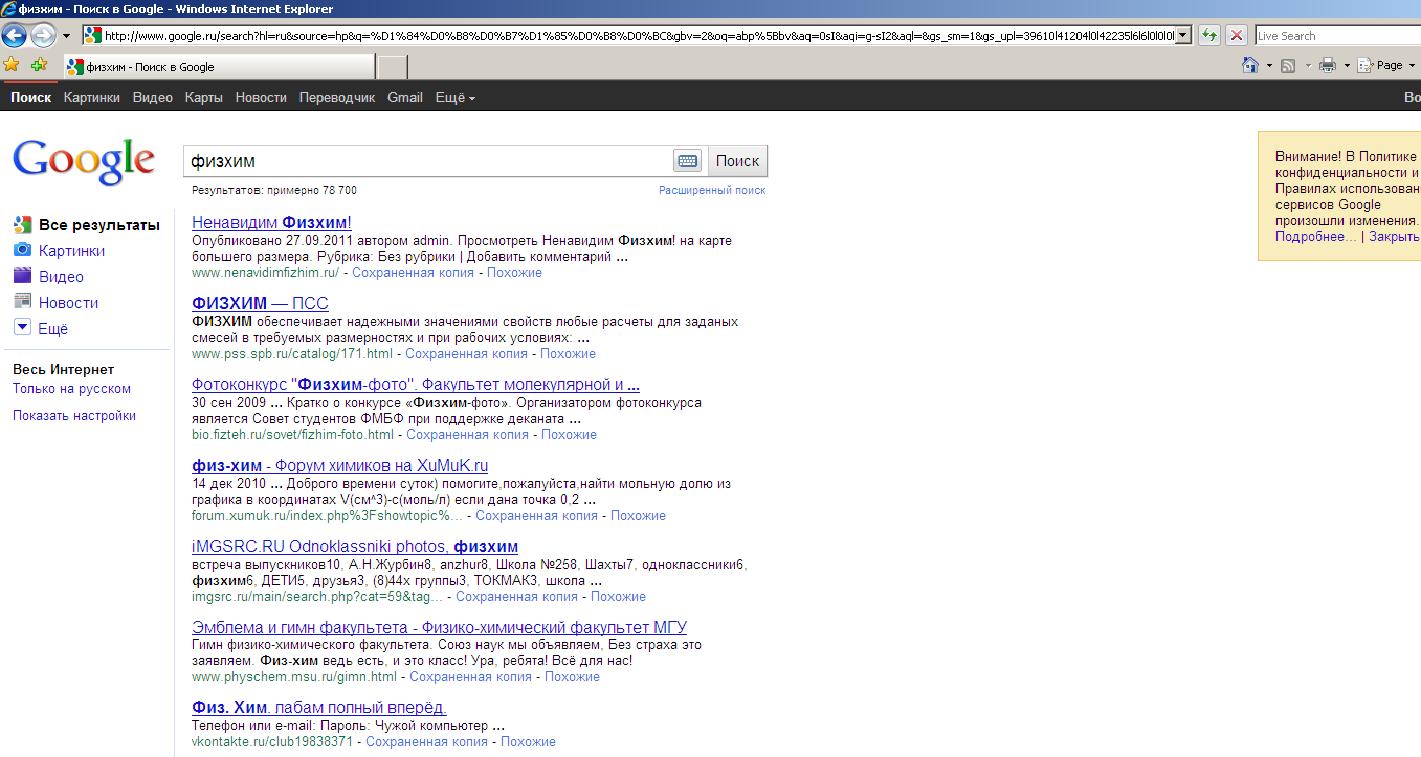Click Показать настройки link

coord(75,416)
